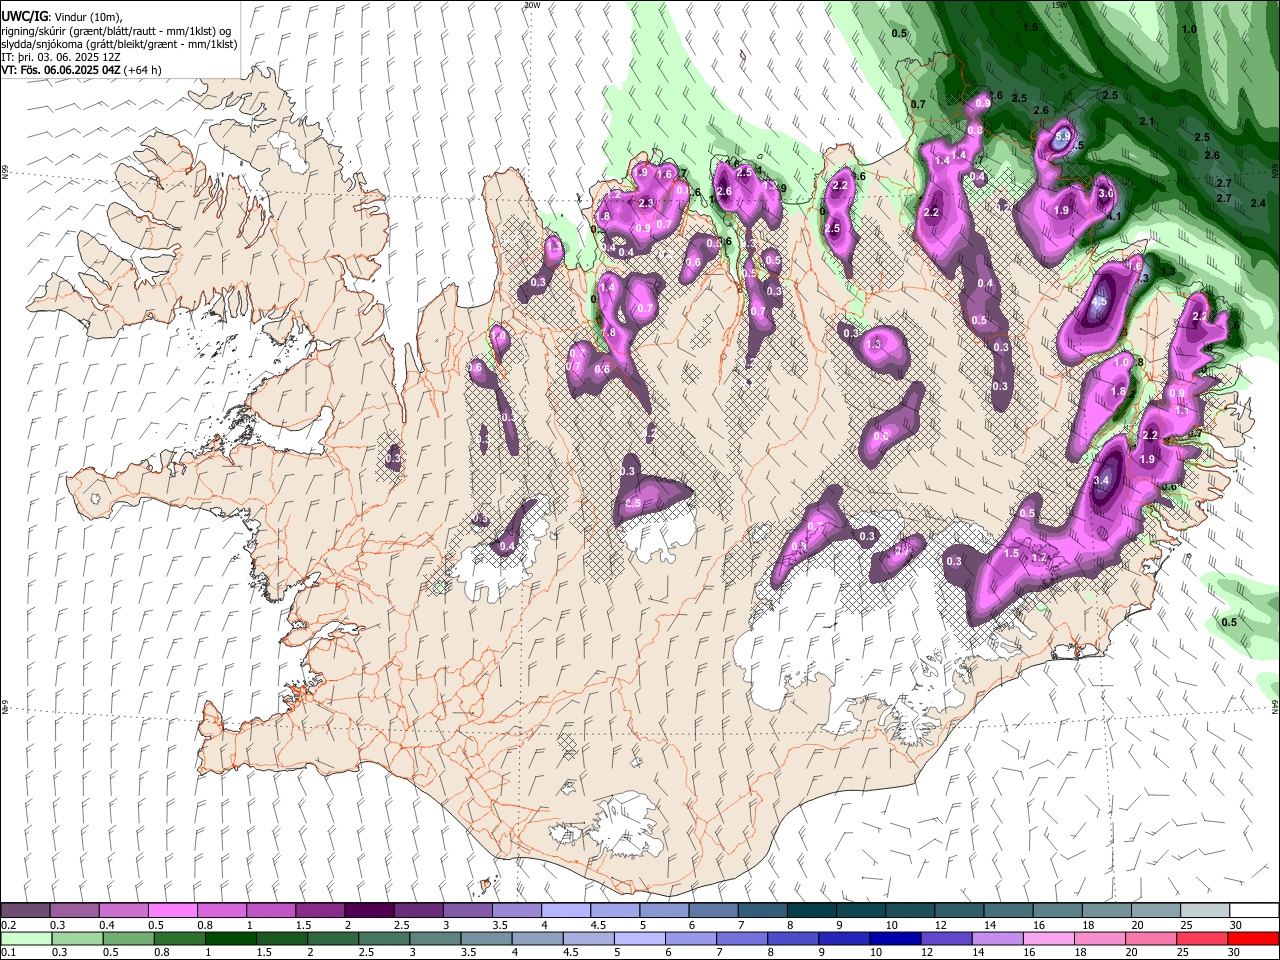Click the 'rigning/skúrir (grænt/blátt/rautt' header line
Image resolution: width=1280 pixels, height=960 pixels.
[115, 31]
